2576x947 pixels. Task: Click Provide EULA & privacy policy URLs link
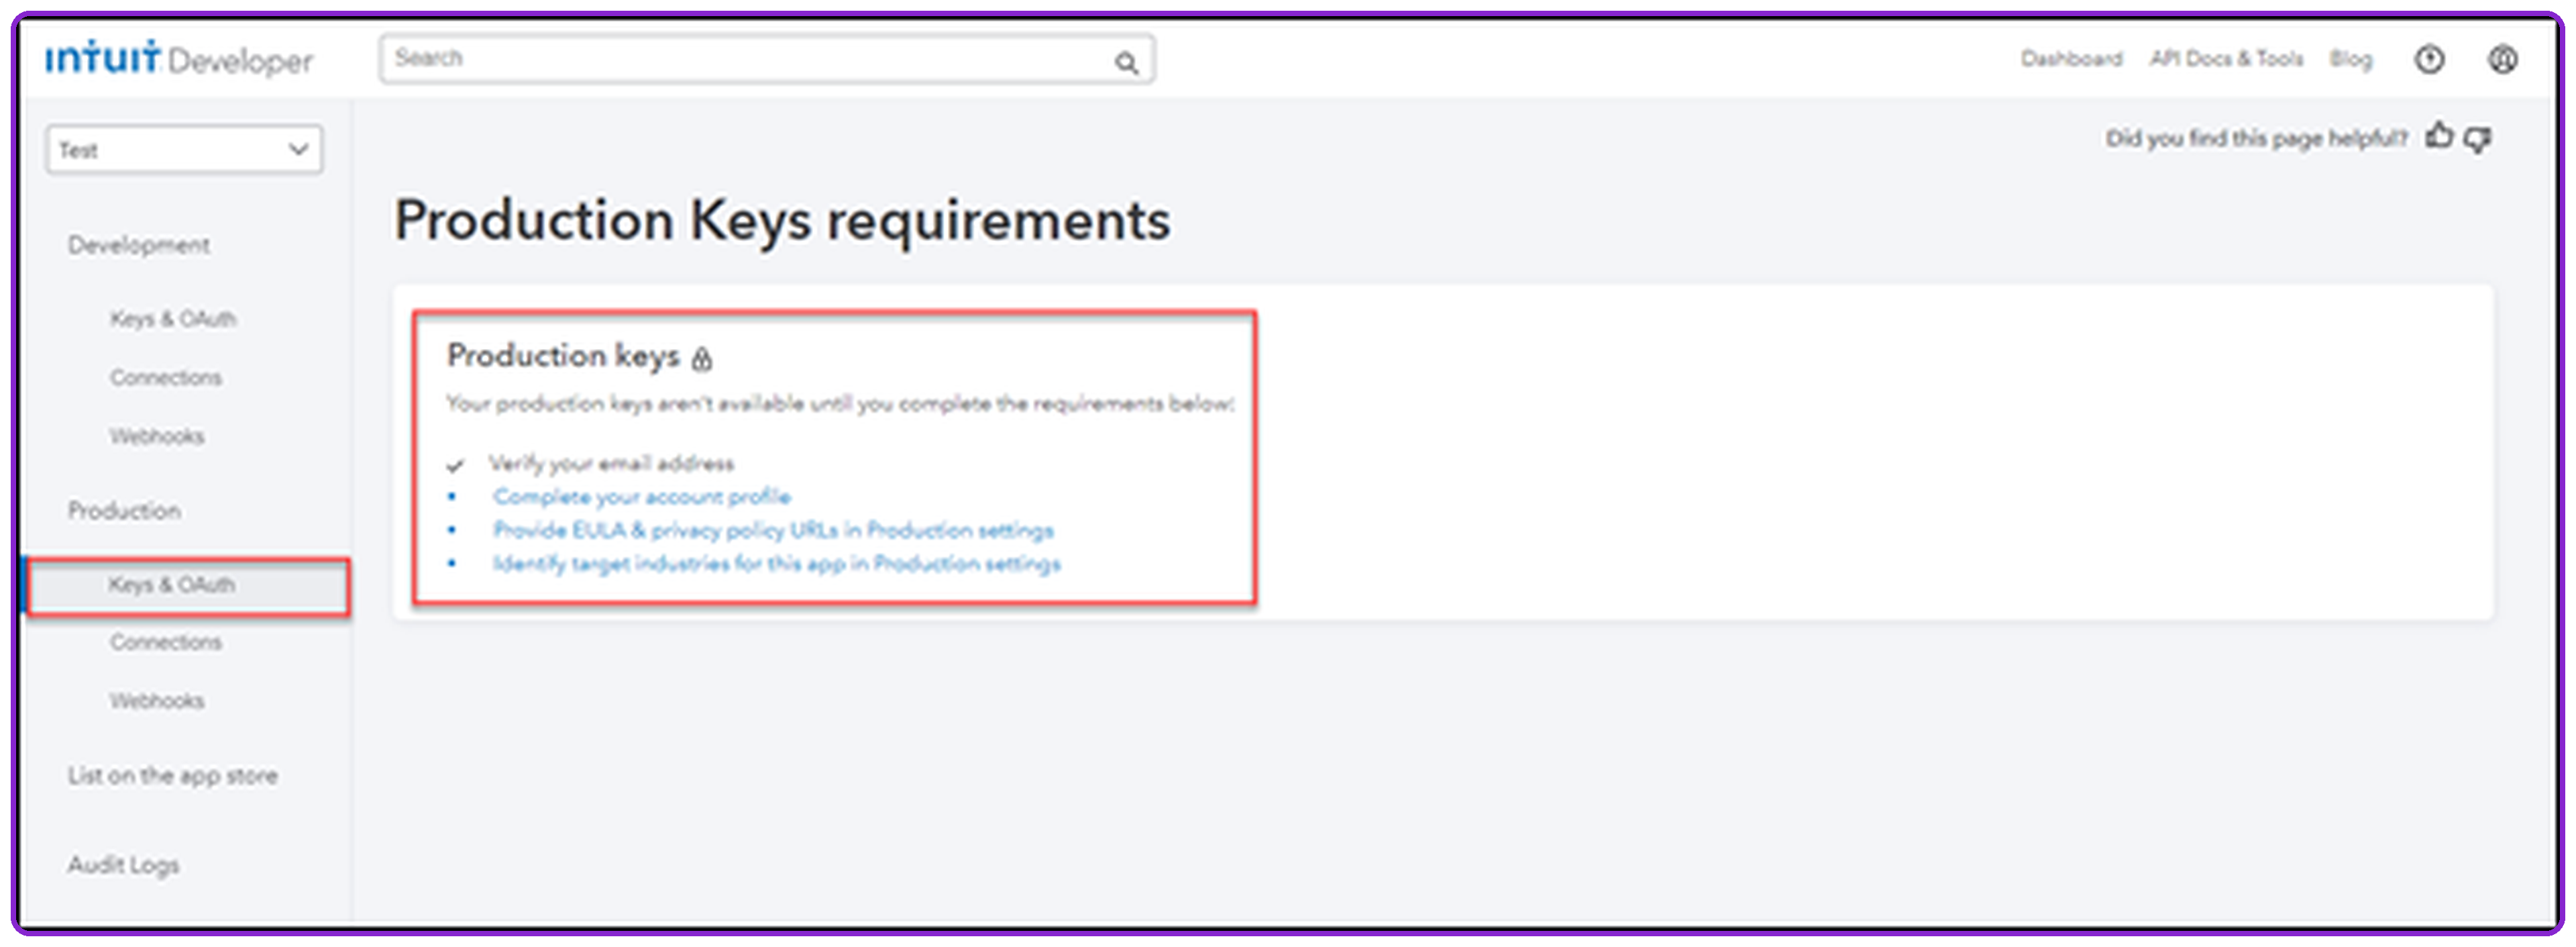click(x=773, y=530)
